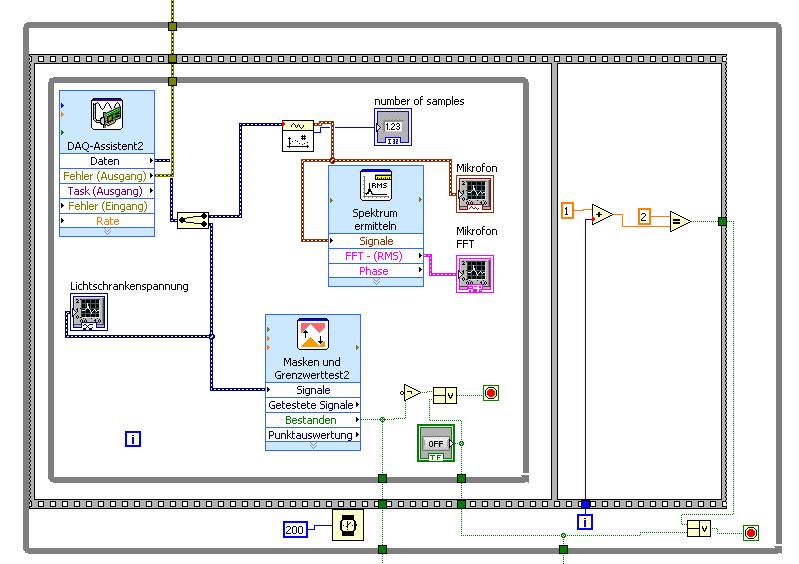The width and height of the screenshot is (799, 564).
Task: Select the yellow error tunnel on sequence frame top
Action: click(x=172, y=59)
